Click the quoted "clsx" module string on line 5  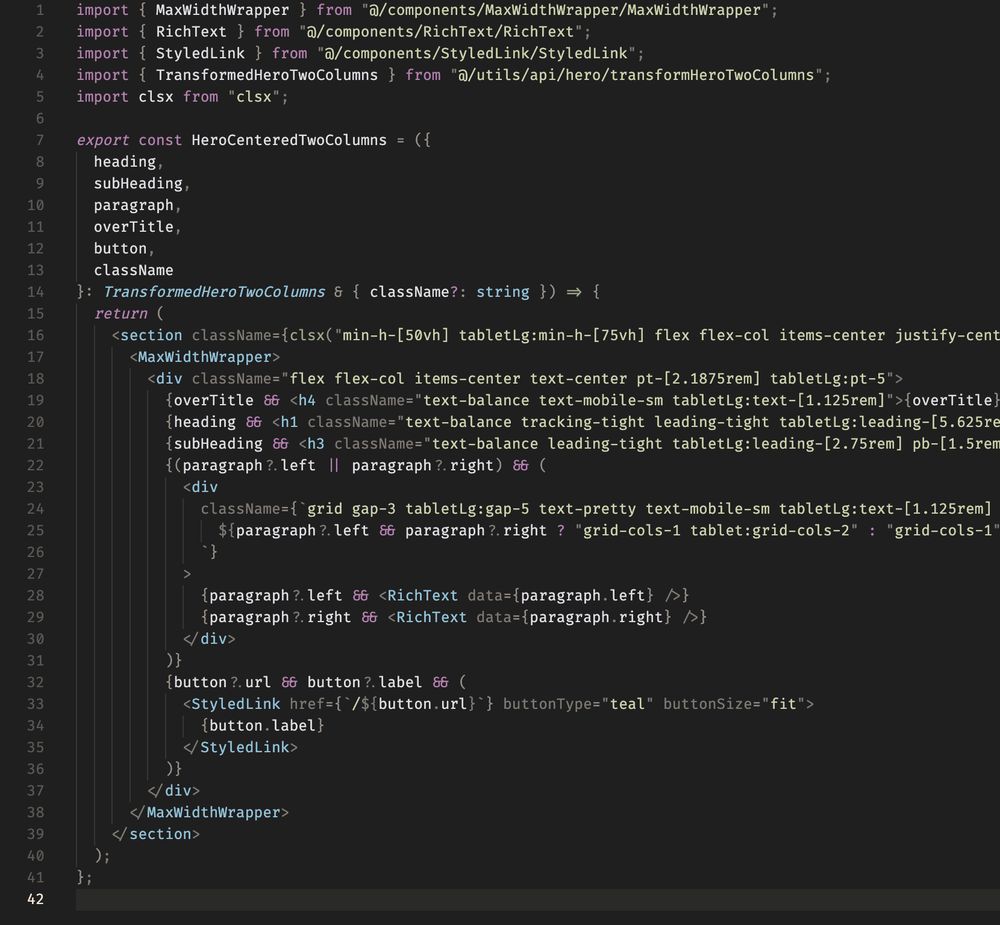click(254, 97)
